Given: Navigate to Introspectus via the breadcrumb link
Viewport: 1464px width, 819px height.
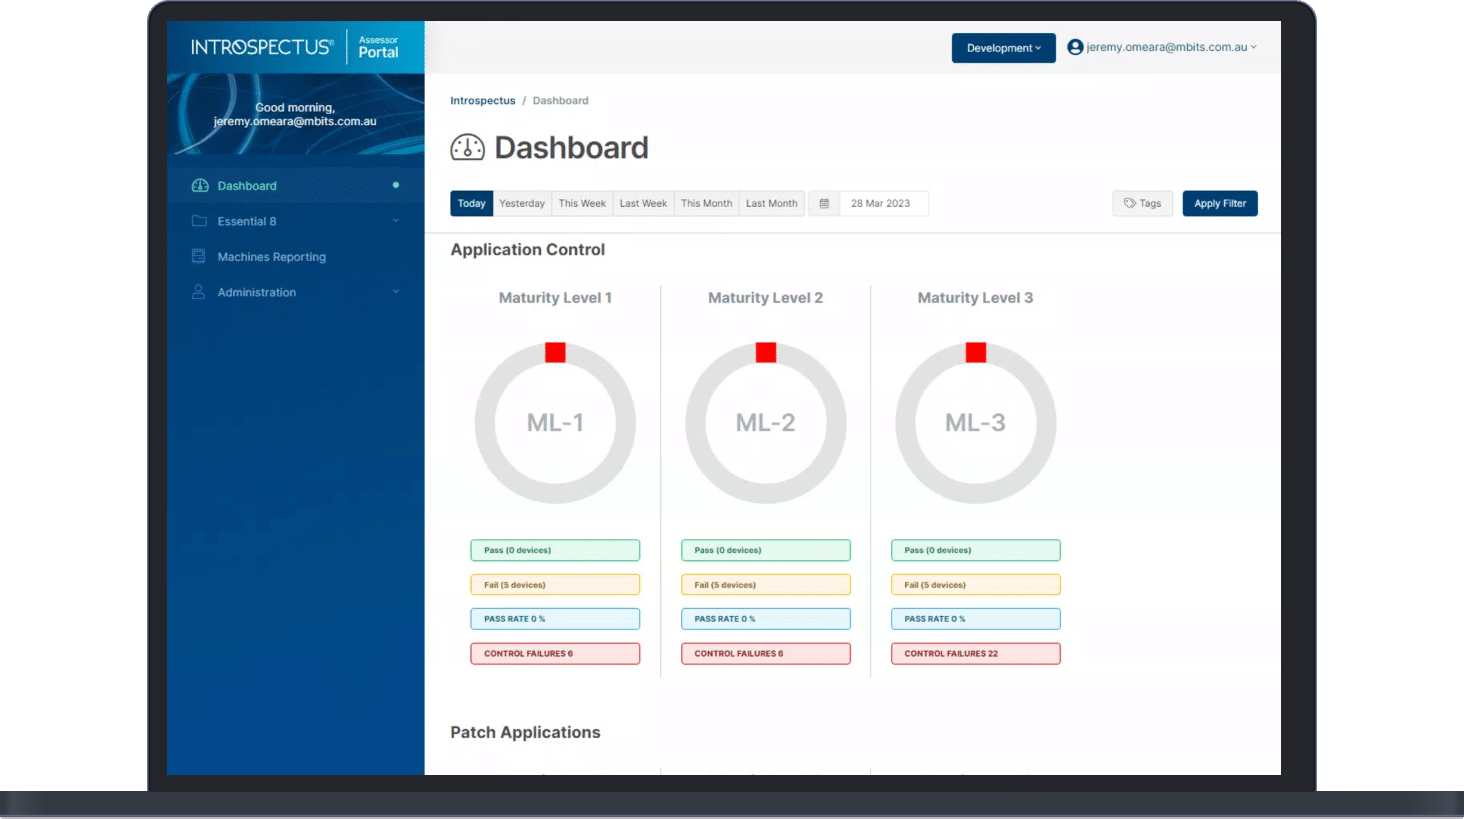Looking at the screenshot, I should tap(483, 100).
